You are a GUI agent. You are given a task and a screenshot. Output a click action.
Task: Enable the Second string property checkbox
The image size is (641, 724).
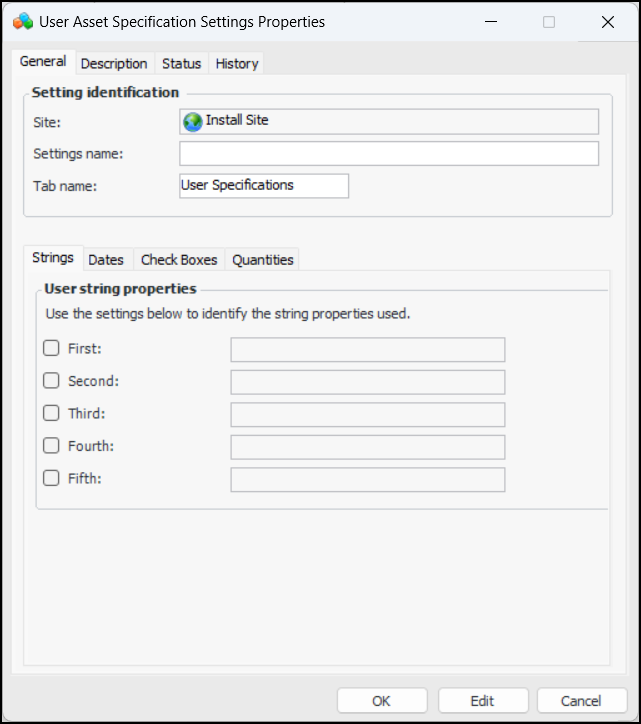(x=51, y=380)
